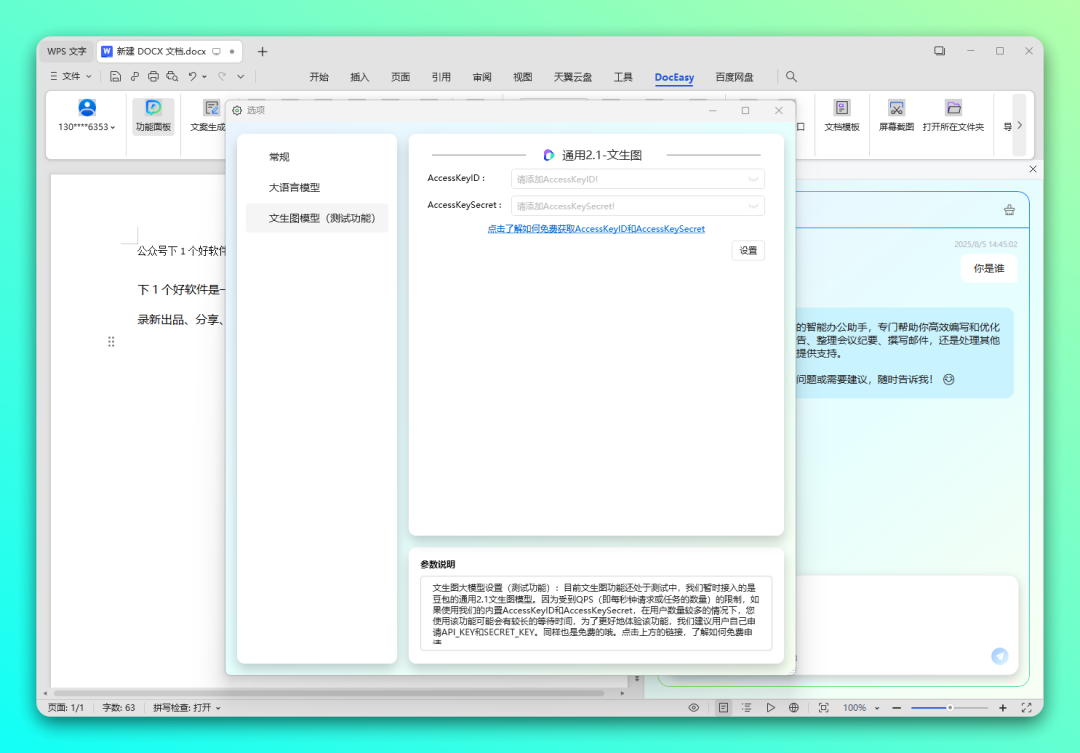Open link about obtaining AccessKeyID and AccessKeySecret

tap(596, 229)
